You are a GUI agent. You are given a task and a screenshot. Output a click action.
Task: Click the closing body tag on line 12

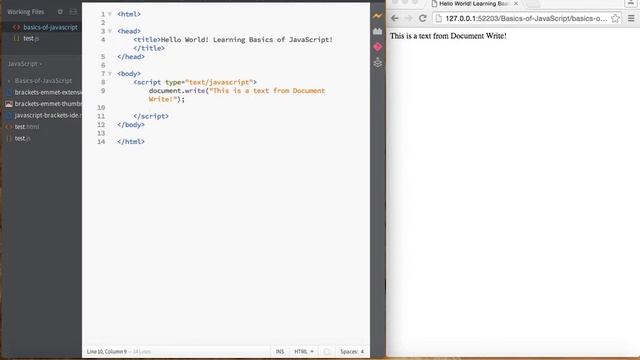click(x=131, y=125)
